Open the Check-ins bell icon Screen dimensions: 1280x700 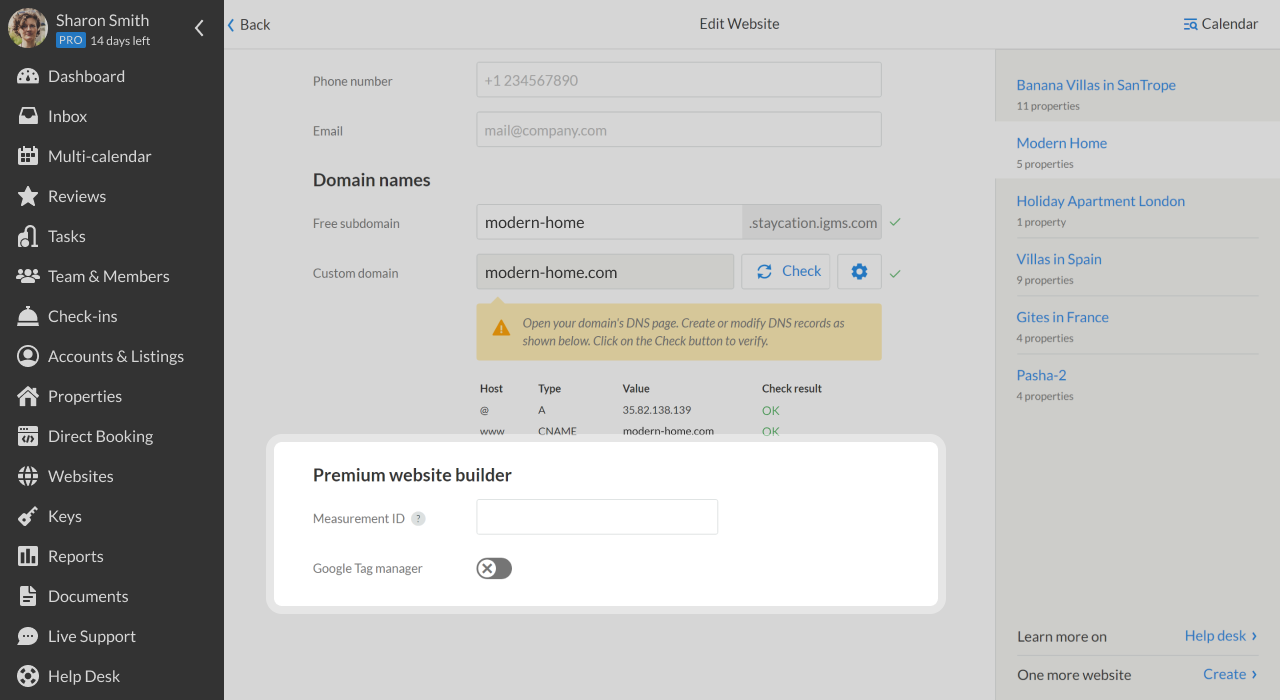[x=28, y=316]
